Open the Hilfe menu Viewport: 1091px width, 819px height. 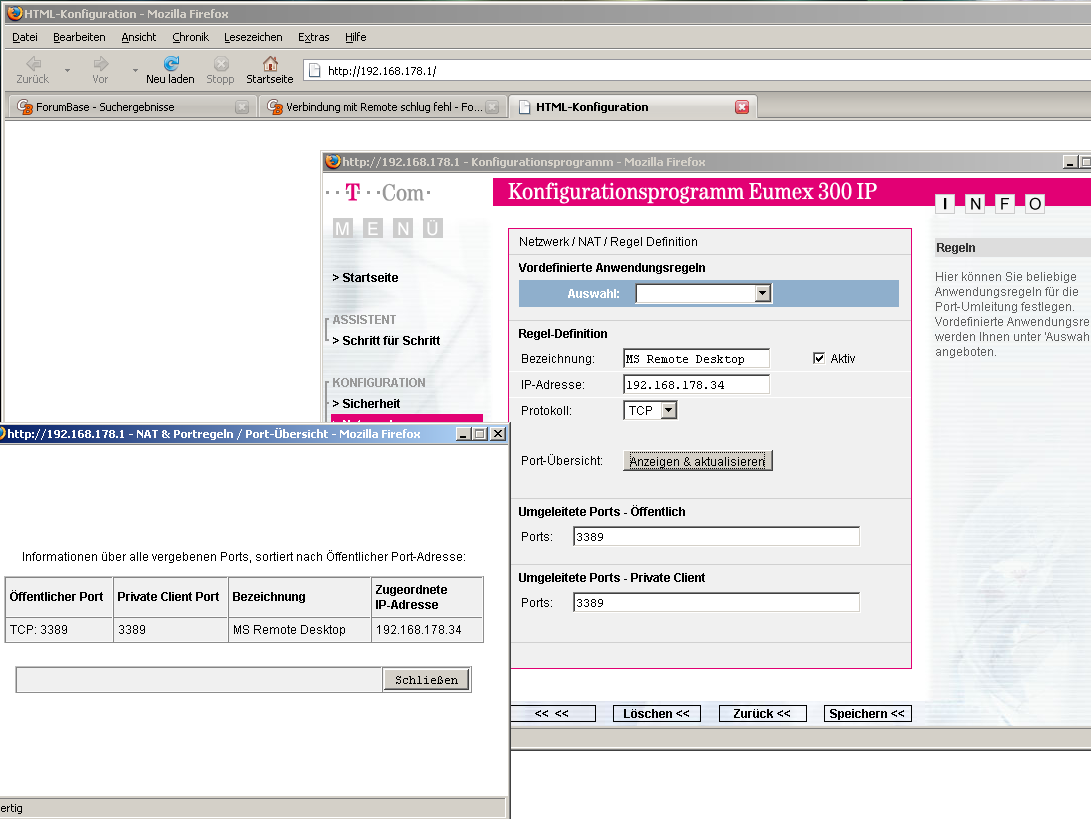click(x=356, y=37)
